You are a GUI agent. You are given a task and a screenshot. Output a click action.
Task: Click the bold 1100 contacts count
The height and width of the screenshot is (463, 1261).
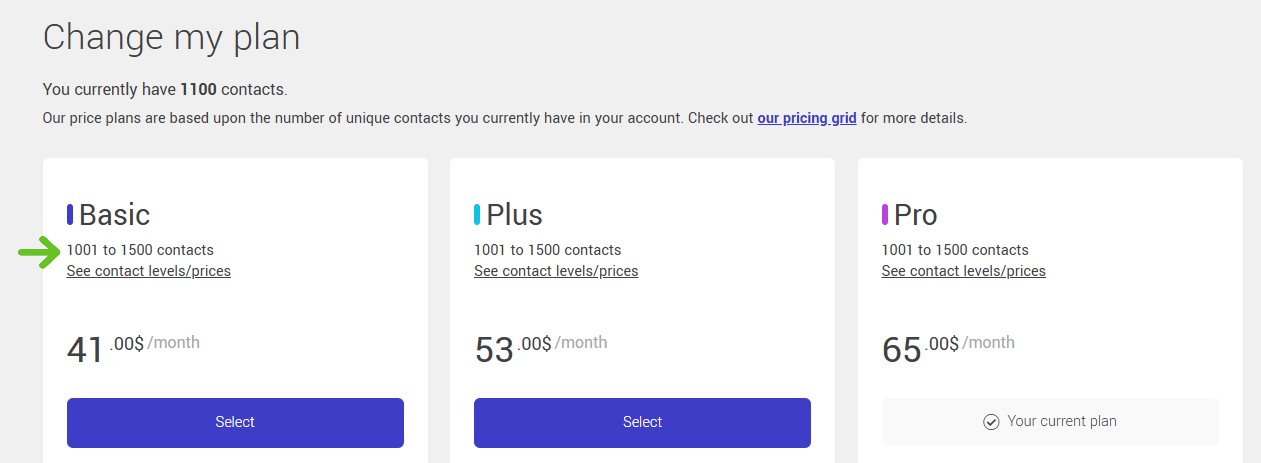click(198, 90)
